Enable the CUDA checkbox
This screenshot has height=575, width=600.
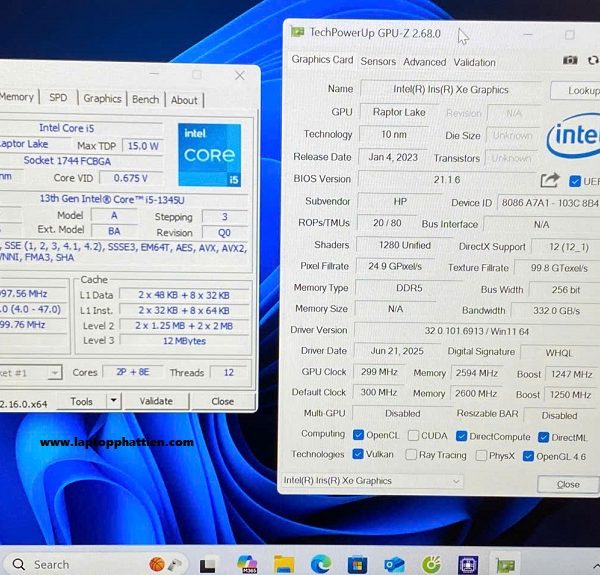coord(412,436)
